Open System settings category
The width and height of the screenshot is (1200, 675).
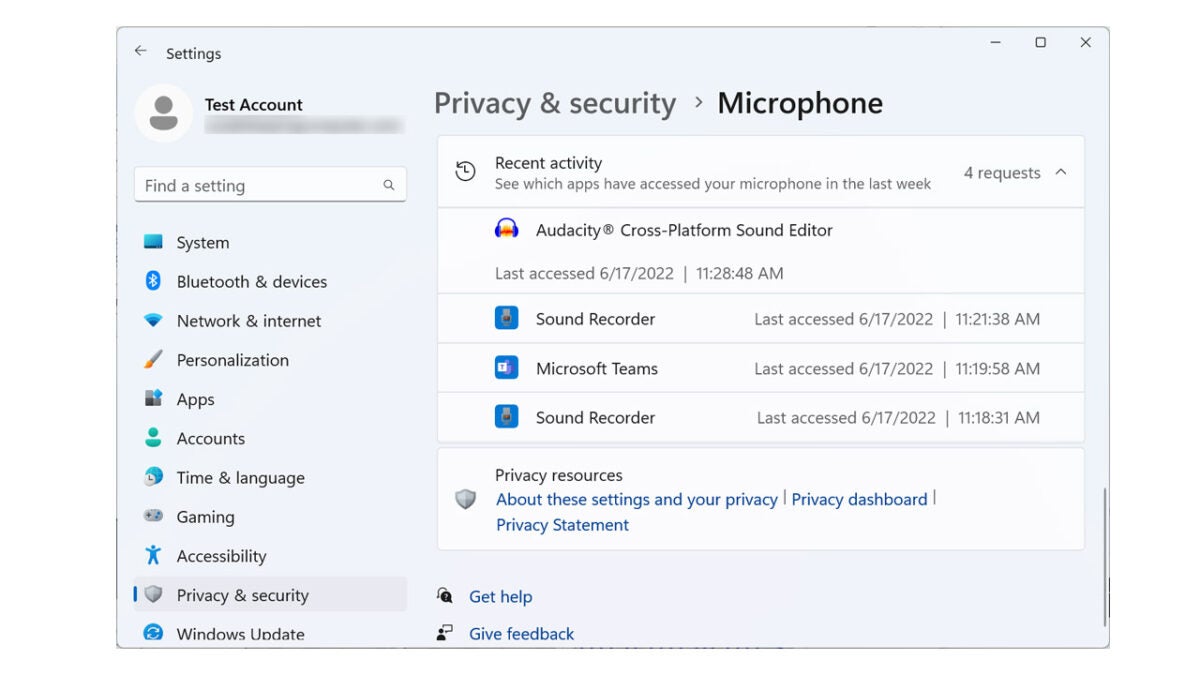[x=270, y=242]
